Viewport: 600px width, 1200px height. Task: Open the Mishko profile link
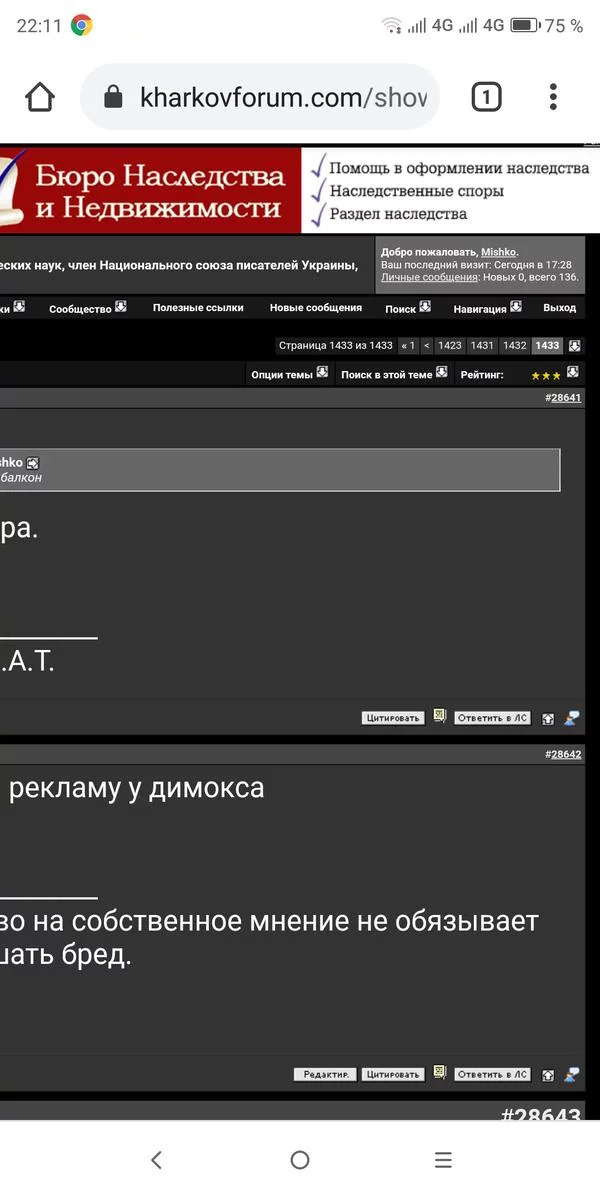coord(498,252)
